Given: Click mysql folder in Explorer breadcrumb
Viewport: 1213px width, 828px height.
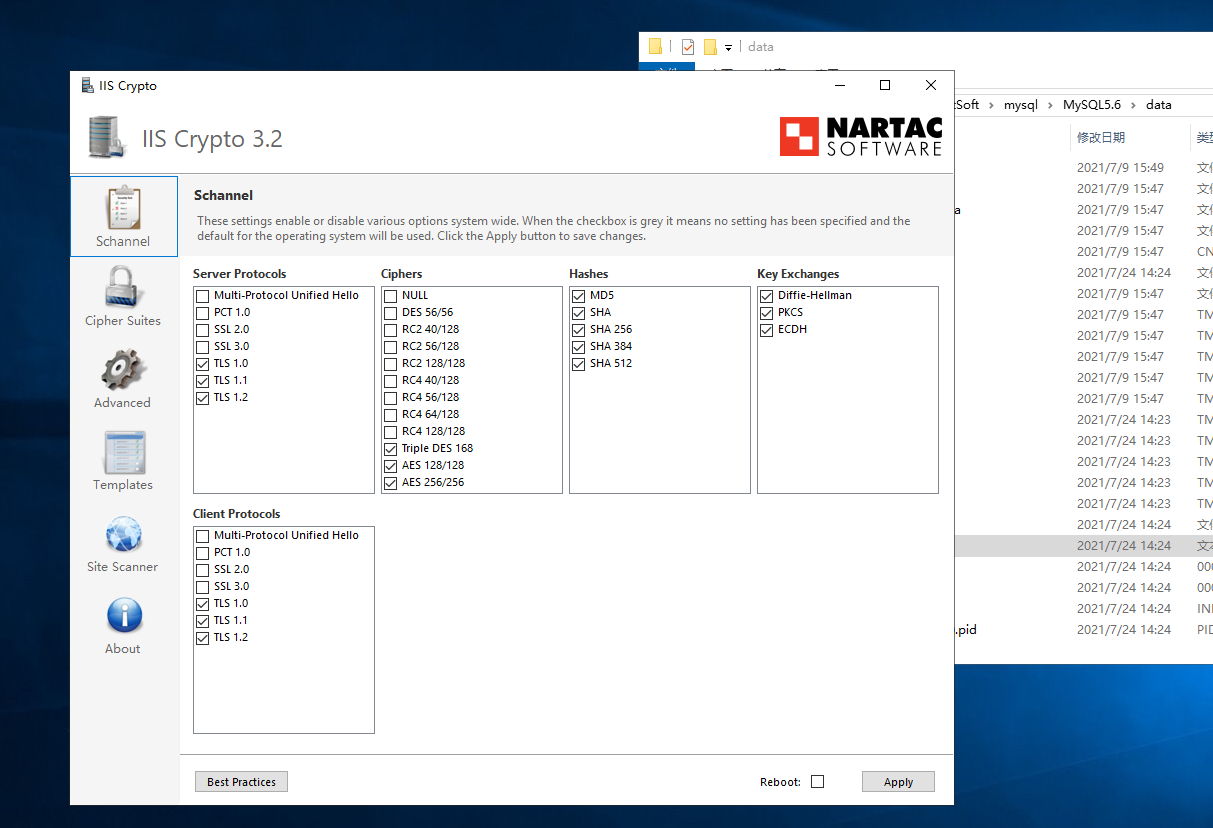Looking at the screenshot, I should point(1021,104).
